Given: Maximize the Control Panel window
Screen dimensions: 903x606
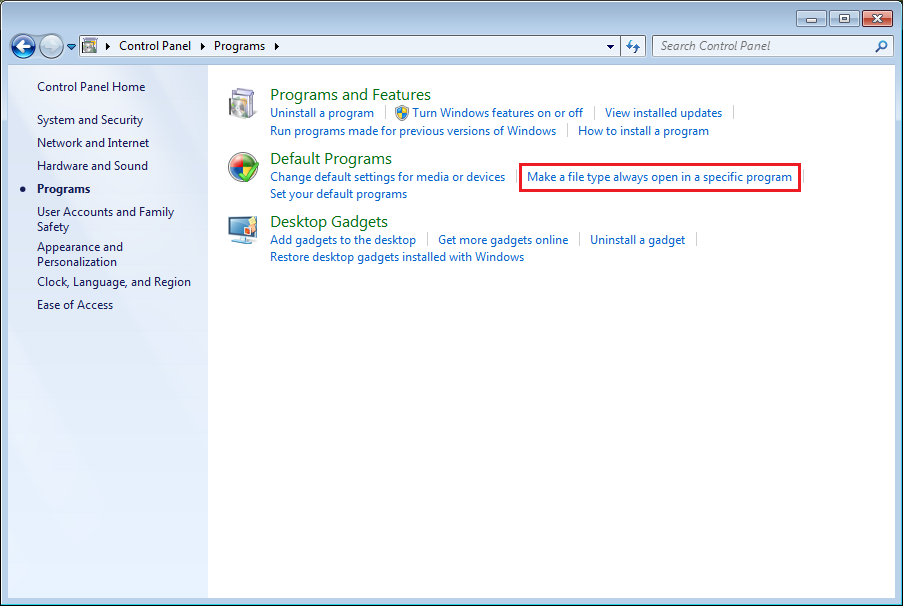Looking at the screenshot, I should [844, 19].
